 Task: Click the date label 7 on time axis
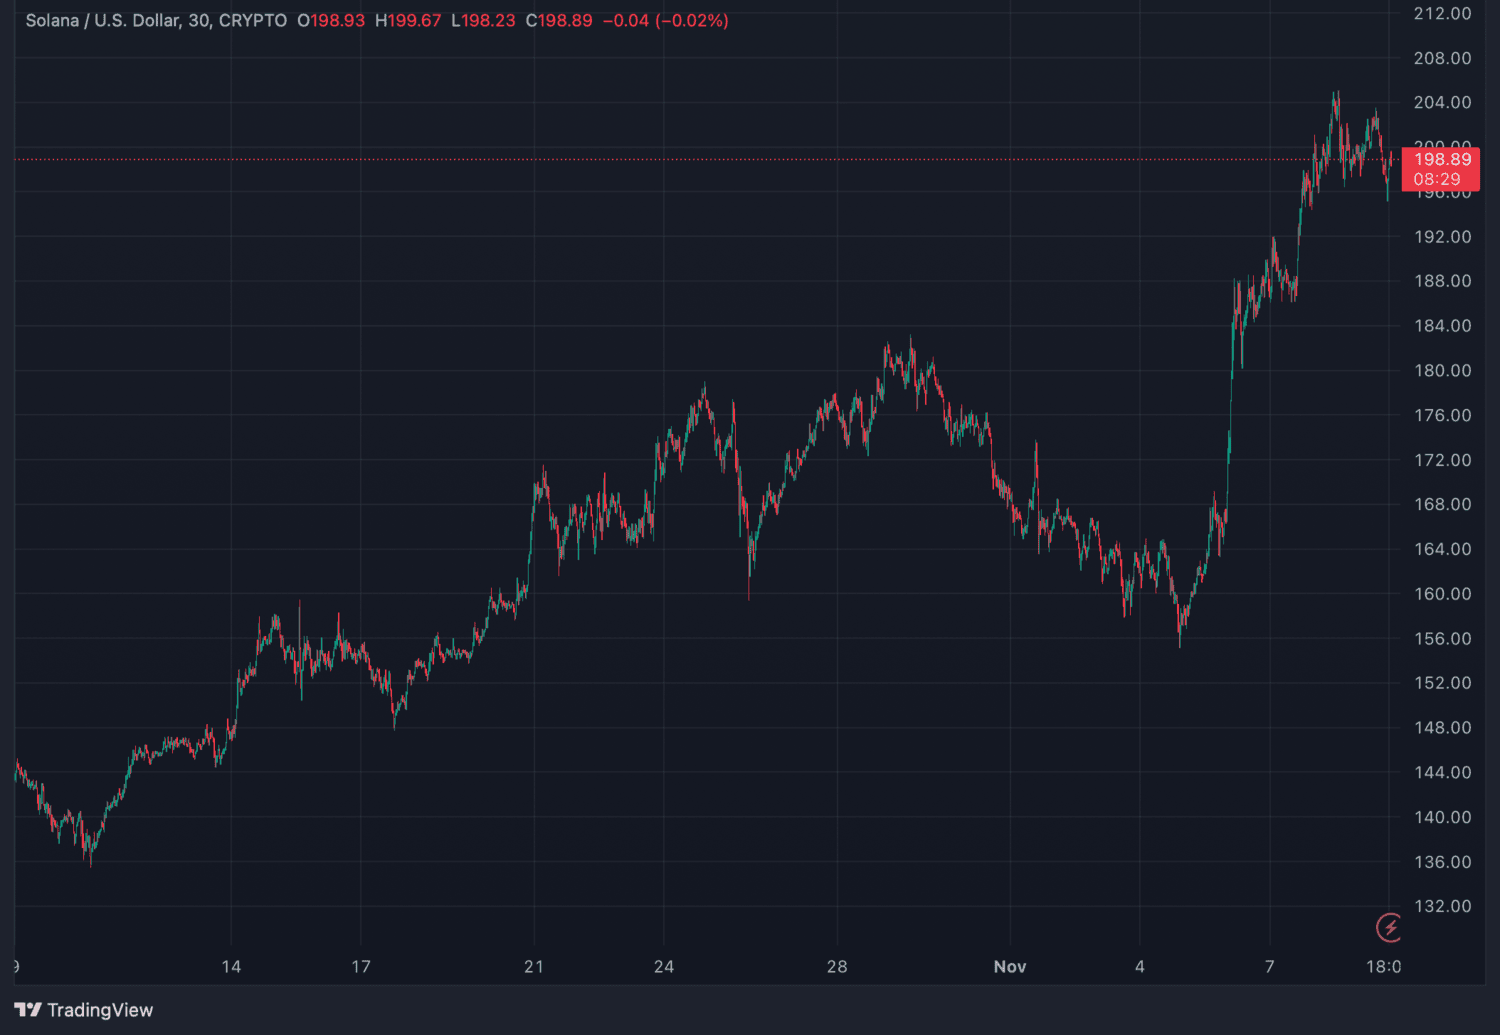[1270, 966]
